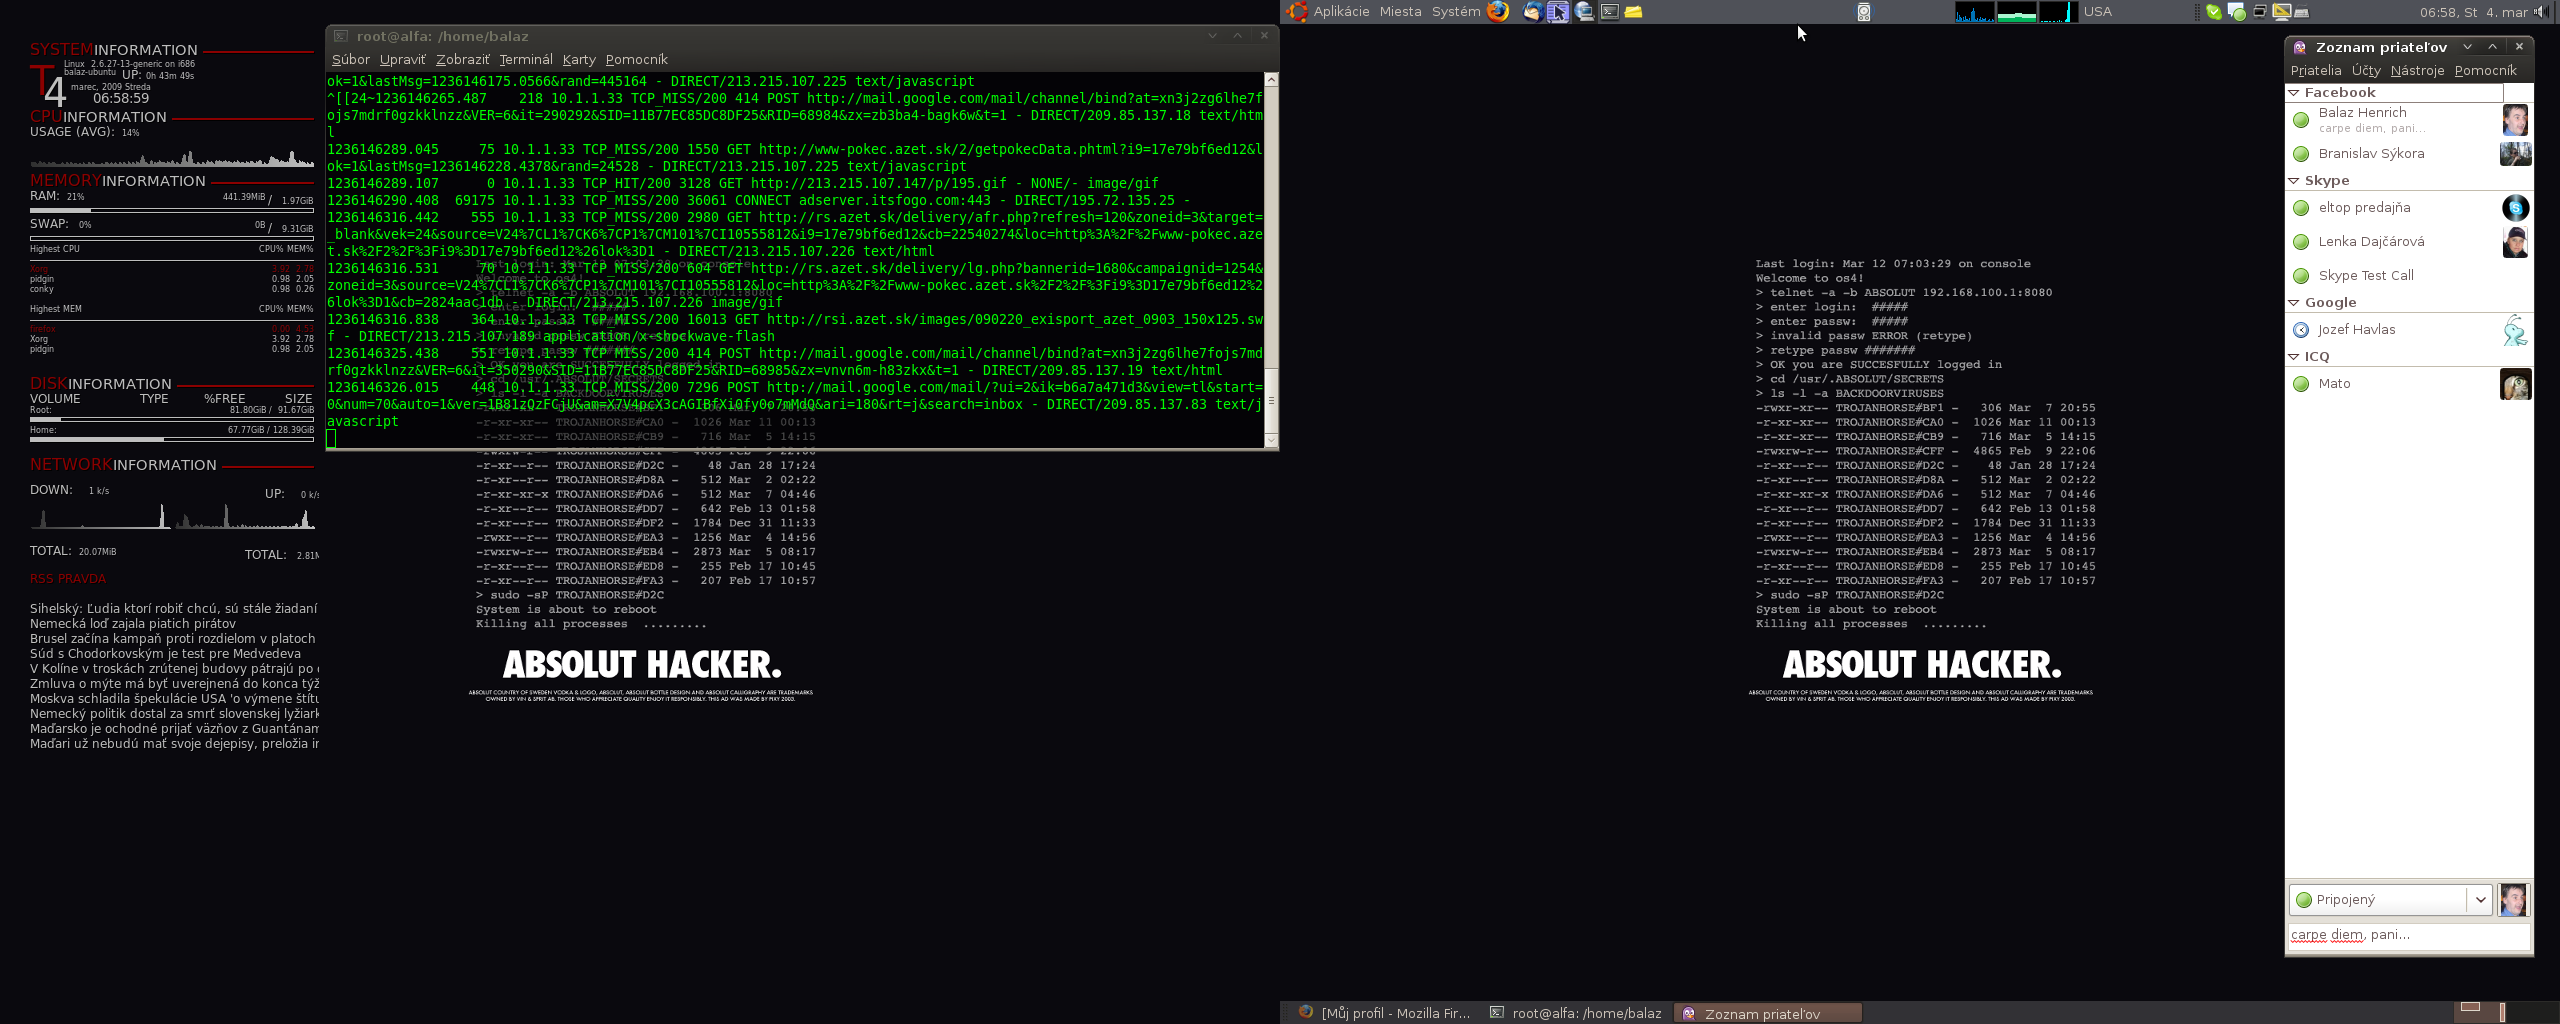Switch to root@alfa terminal taskbar button
The height and width of the screenshot is (1024, 2560).
coord(1576,1013)
